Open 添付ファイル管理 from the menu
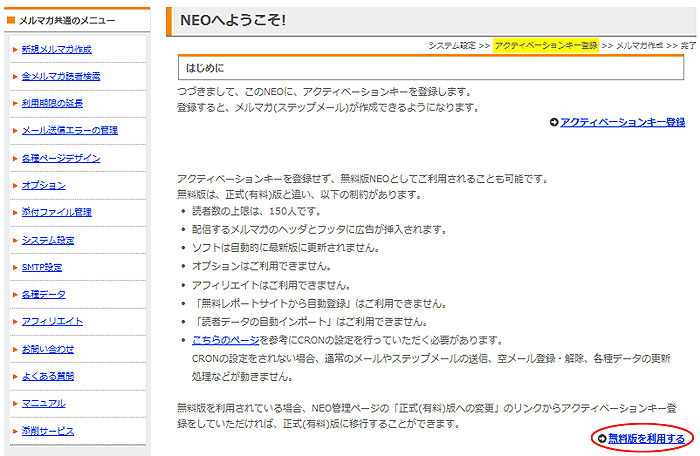700x456 pixels. 57,212
